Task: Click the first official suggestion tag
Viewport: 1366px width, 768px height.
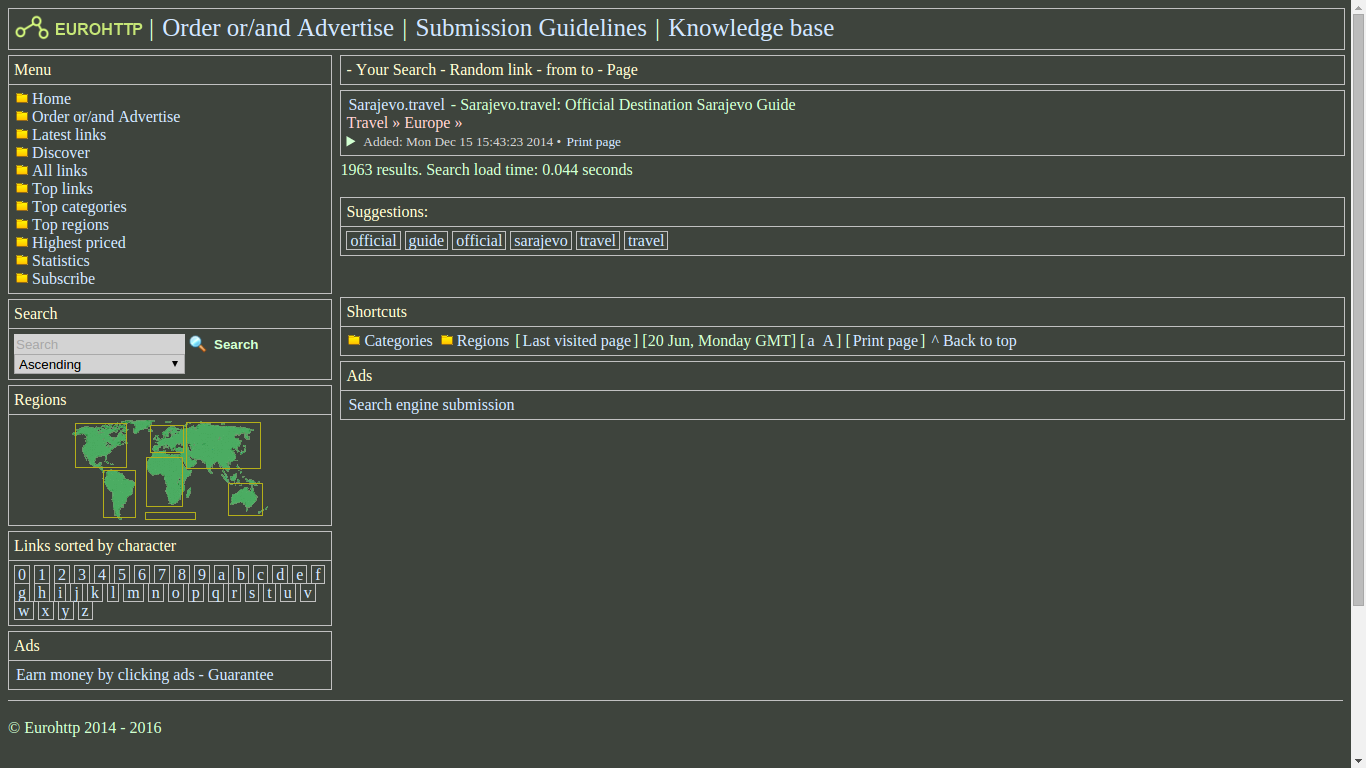Action: tap(373, 240)
